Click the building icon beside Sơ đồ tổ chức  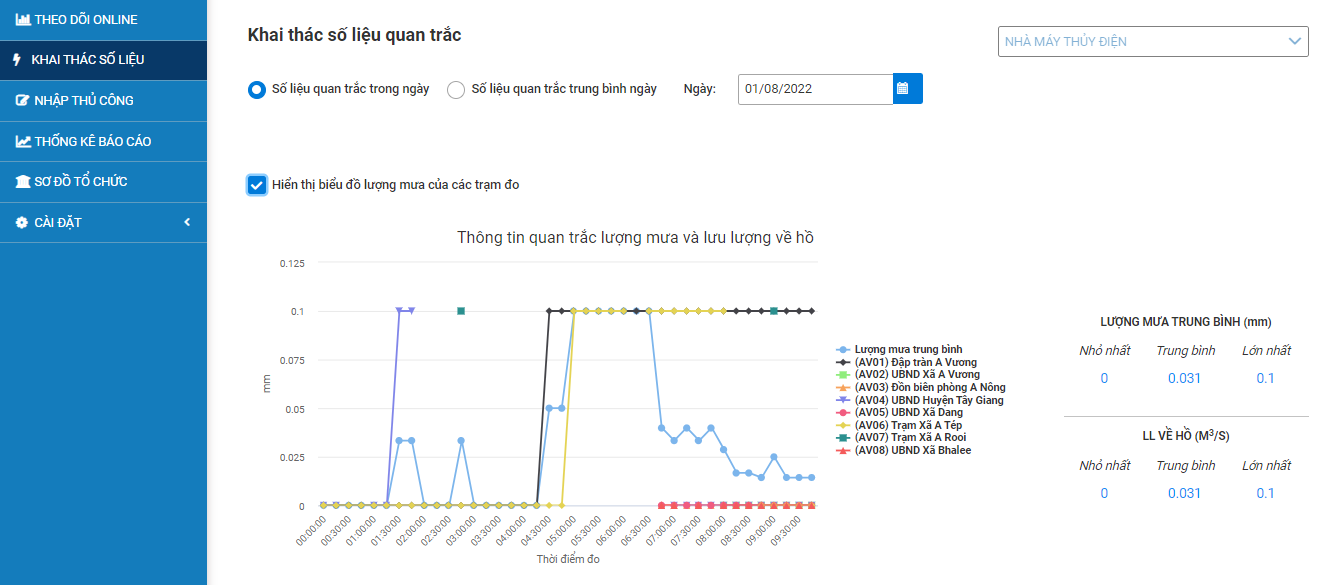(23, 182)
